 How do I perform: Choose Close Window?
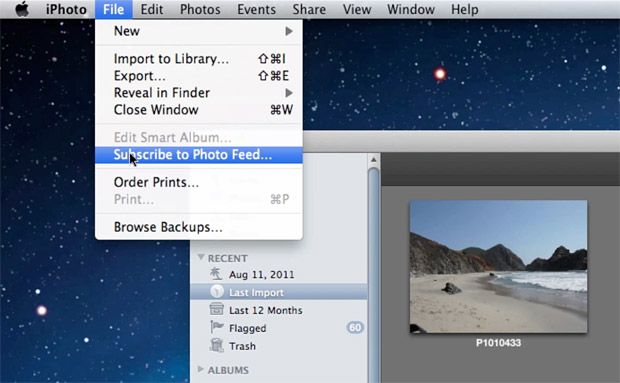pyautogui.click(x=199, y=110)
